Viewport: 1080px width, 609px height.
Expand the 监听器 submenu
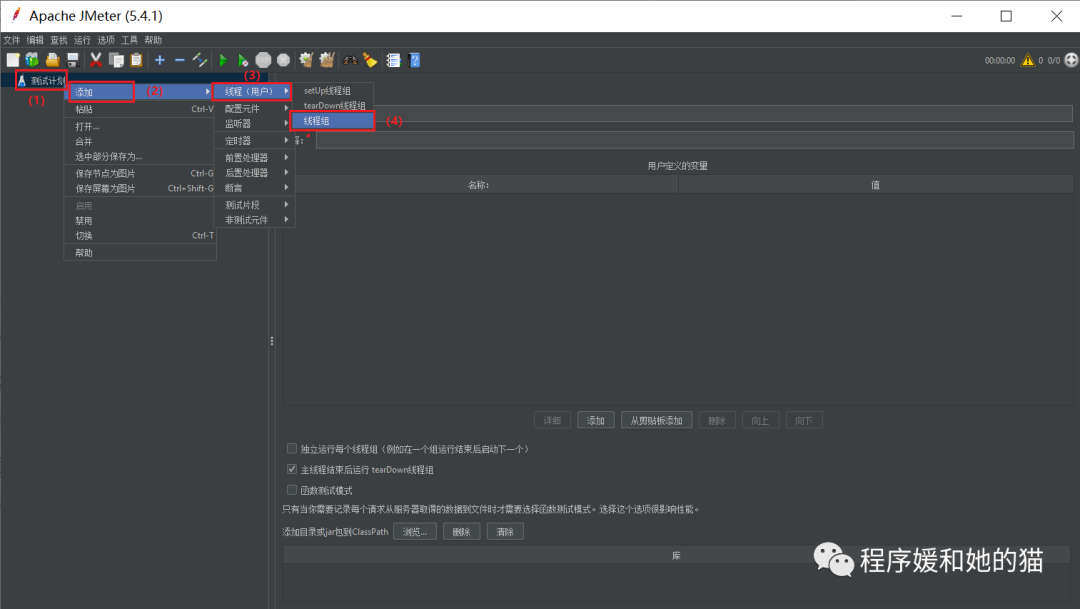click(x=253, y=123)
